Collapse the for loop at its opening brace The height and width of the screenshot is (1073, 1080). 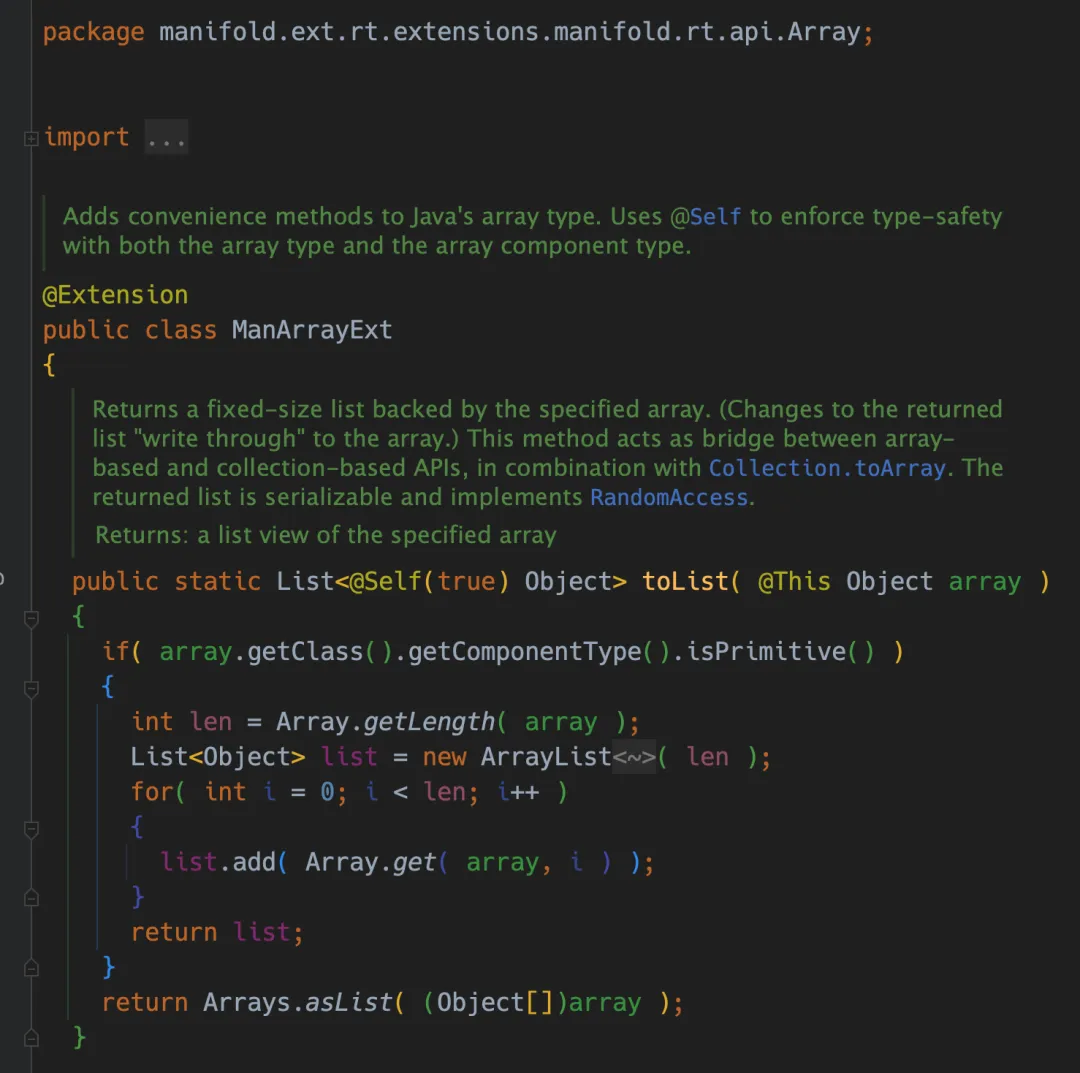pos(31,829)
